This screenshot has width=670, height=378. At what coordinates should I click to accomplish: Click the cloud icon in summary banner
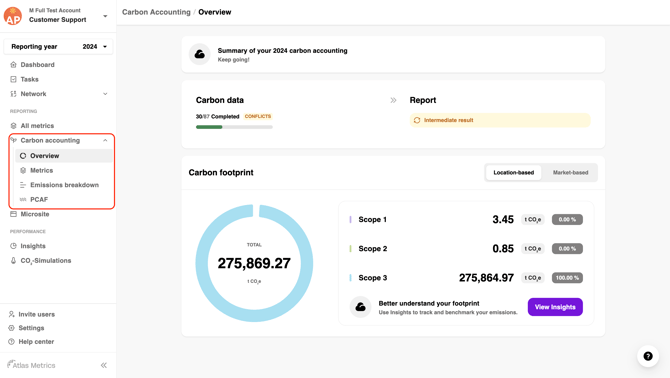pos(200,54)
